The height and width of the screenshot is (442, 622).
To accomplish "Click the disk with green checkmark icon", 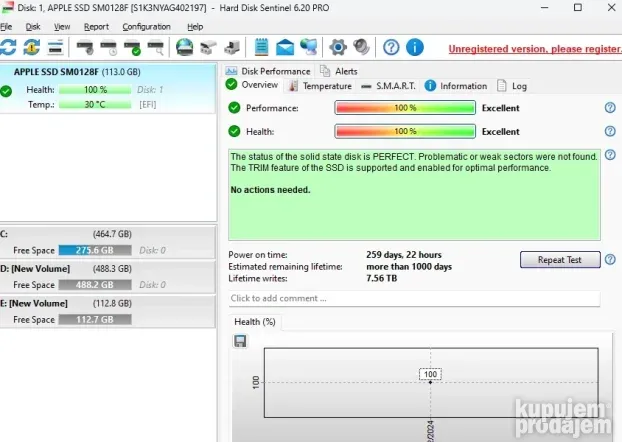I will 132,47.
